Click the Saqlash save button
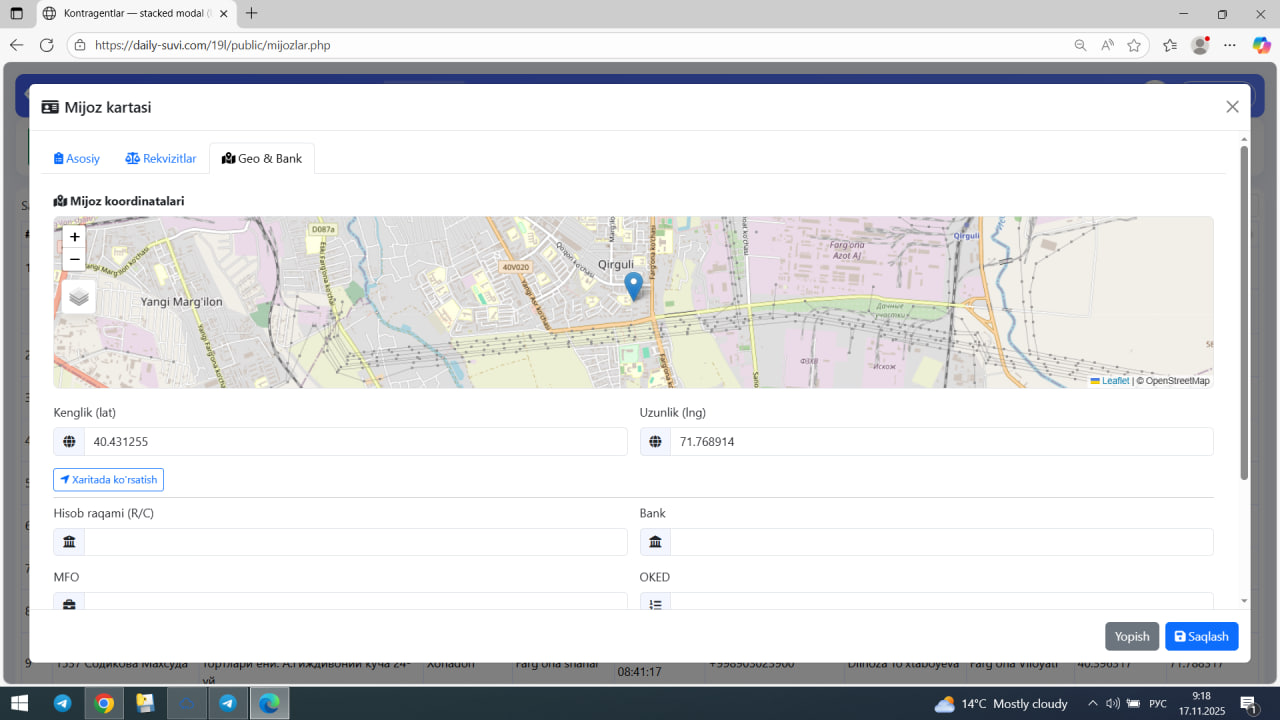 pyautogui.click(x=1201, y=636)
